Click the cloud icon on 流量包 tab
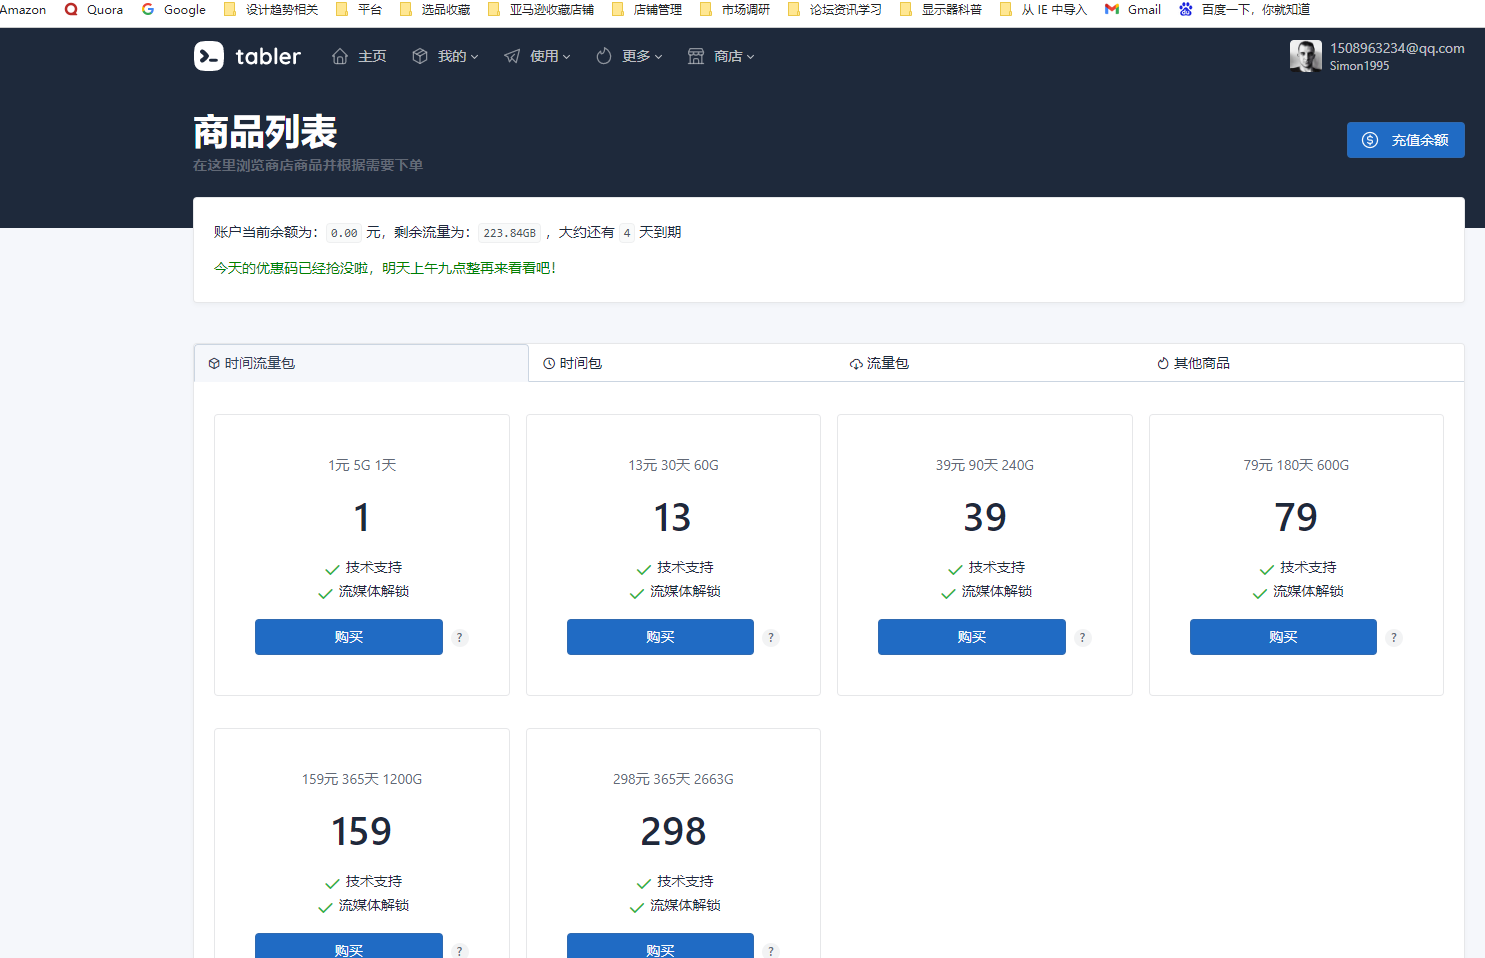The width and height of the screenshot is (1485, 958). [857, 363]
